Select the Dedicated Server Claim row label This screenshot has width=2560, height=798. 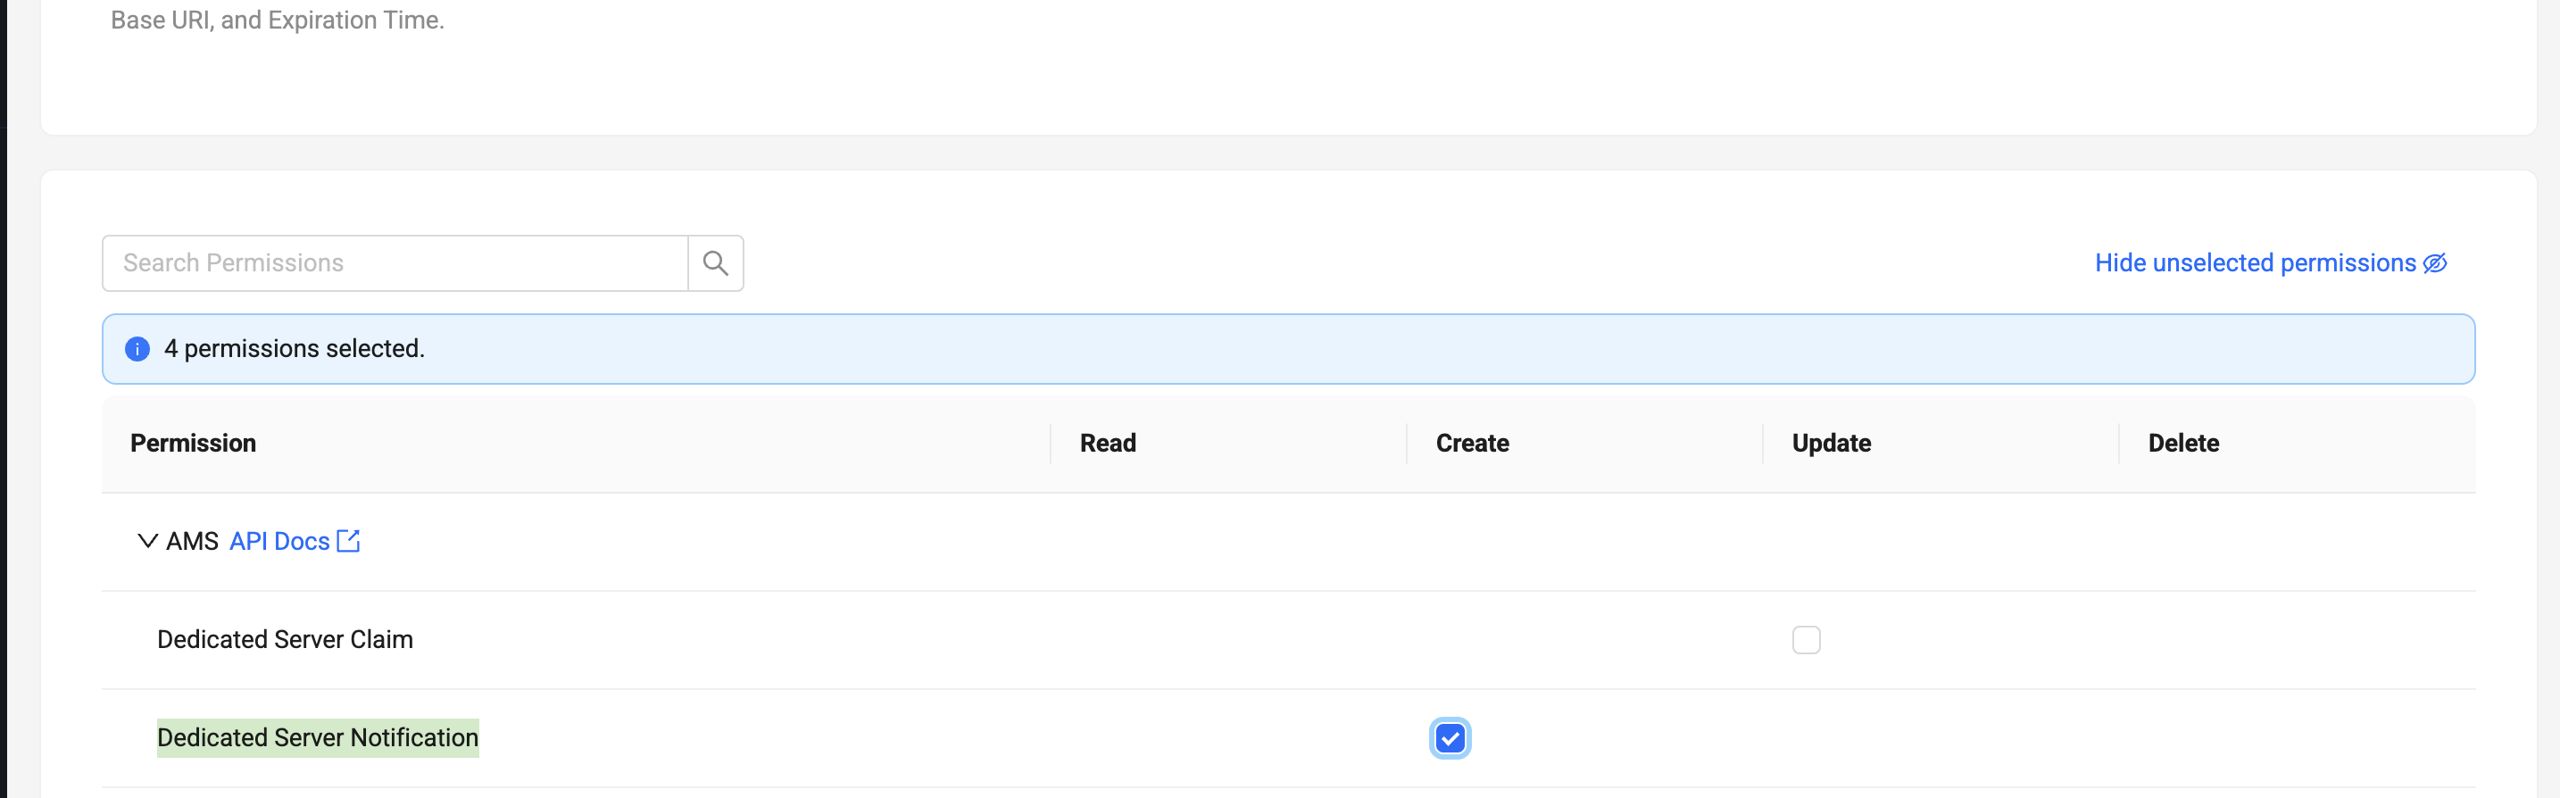[x=285, y=640]
